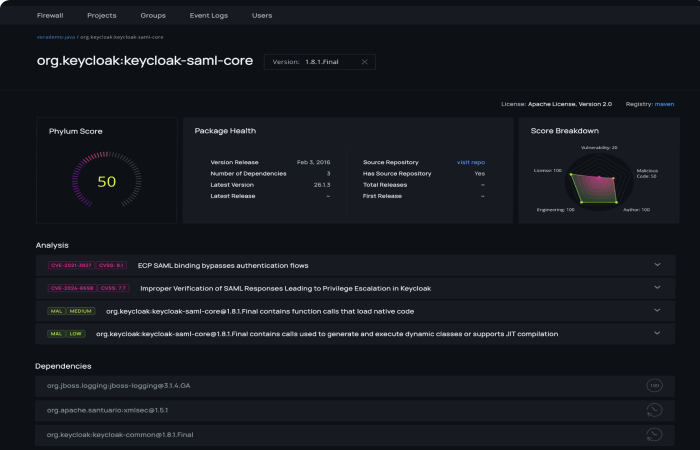Click the Total Releases label

[385, 185]
